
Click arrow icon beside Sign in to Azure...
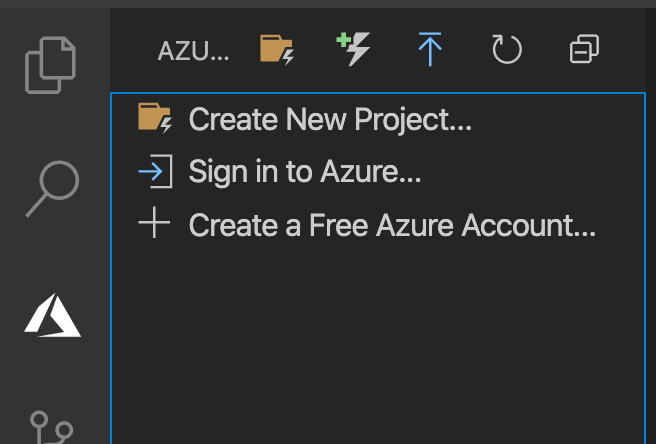pos(155,173)
